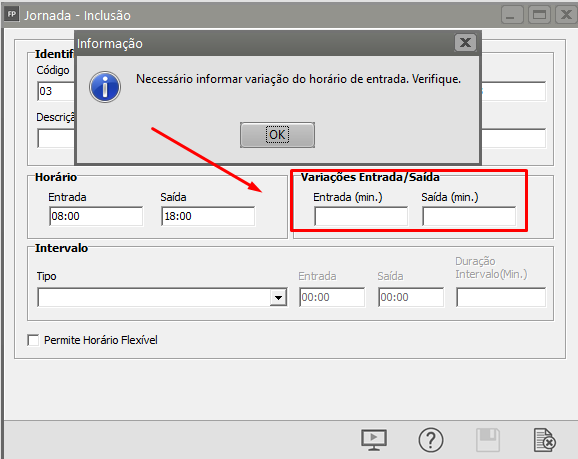The width and height of the screenshot is (578, 459).
Task: Enable Permite Horário Flexível checkbox
Action: tap(33, 340)
